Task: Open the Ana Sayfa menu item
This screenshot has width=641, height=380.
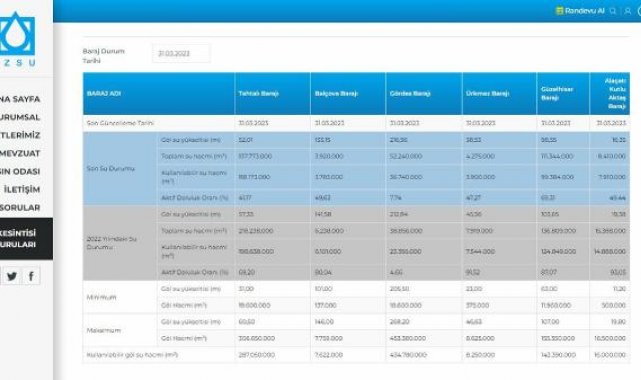Action: (x=20, y=99)
